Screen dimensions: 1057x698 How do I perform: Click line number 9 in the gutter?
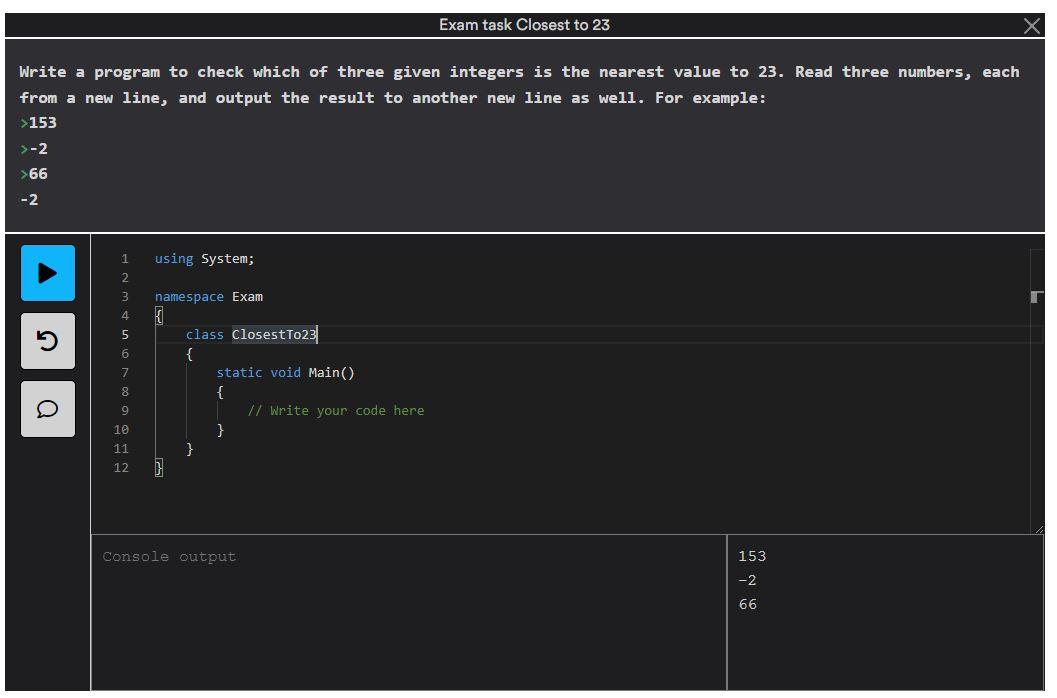[x=125, y=411]
